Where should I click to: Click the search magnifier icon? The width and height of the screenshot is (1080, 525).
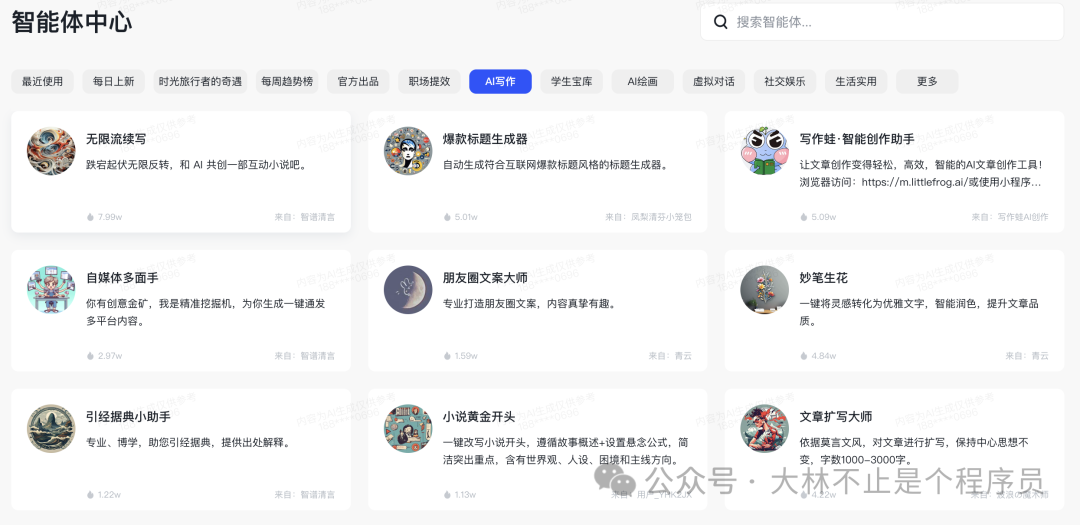[720, 22]
